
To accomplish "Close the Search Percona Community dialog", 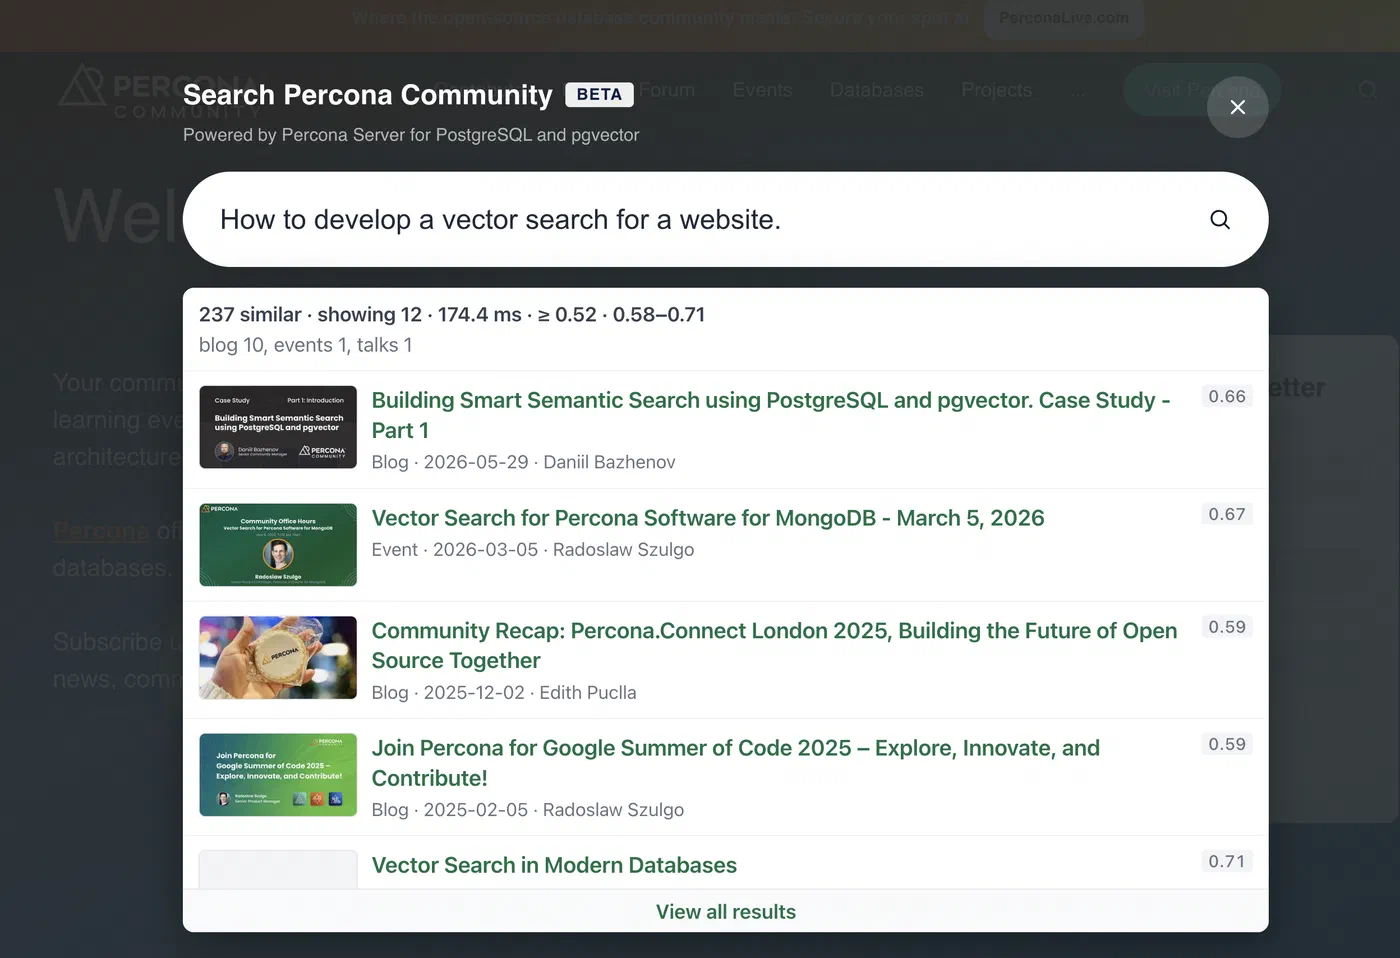I will tap(1237, 107).
